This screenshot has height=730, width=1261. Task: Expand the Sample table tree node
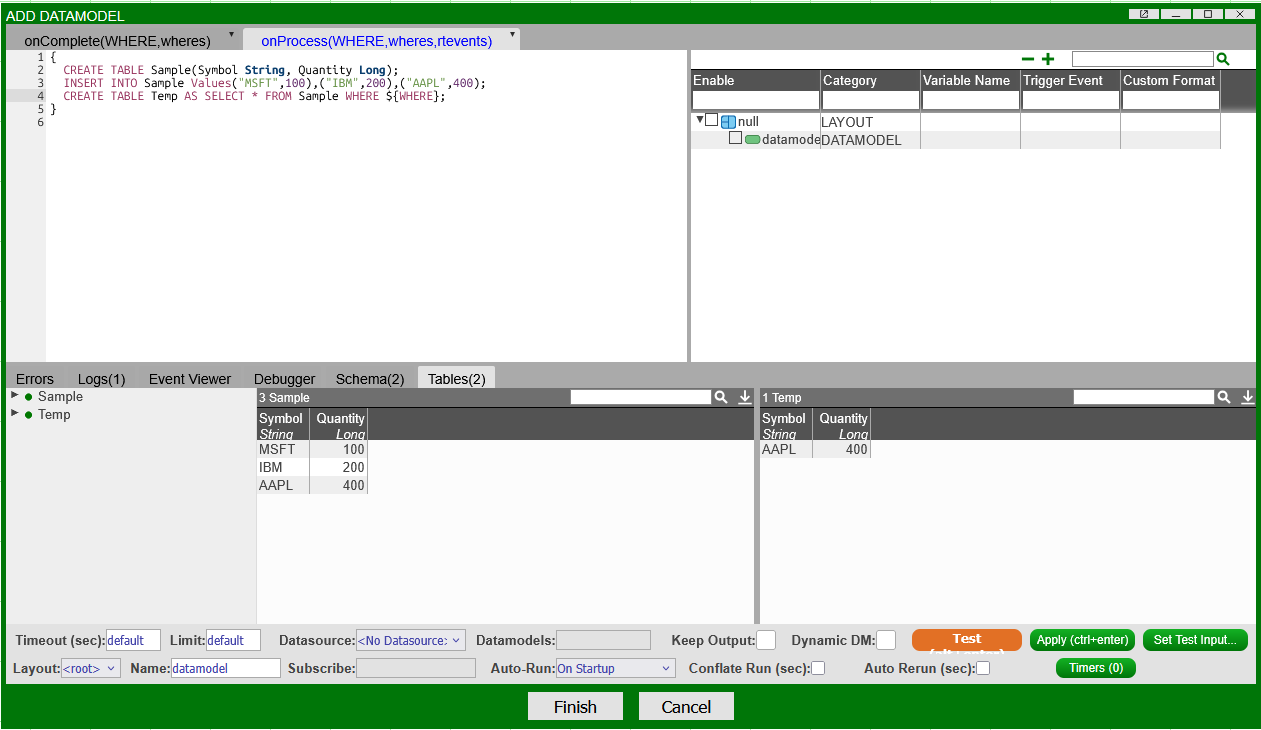(15, 396)
